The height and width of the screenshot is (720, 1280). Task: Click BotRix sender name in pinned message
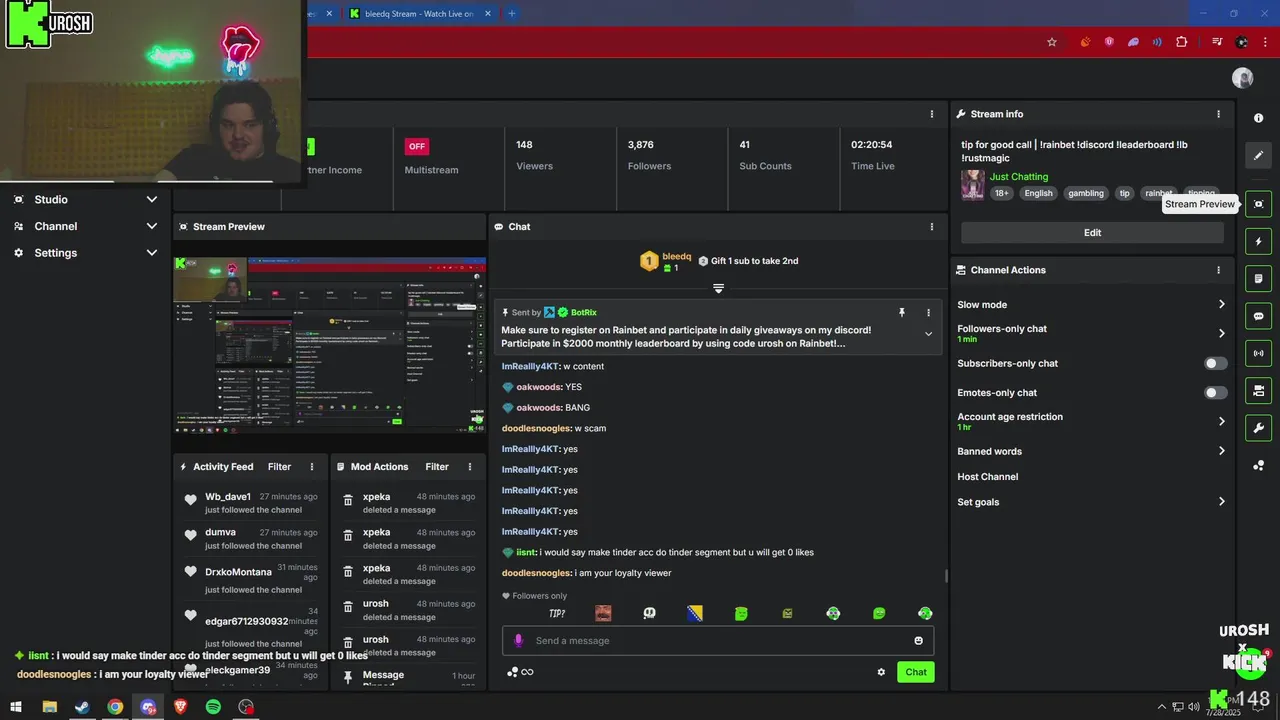[x=583, y=313]
